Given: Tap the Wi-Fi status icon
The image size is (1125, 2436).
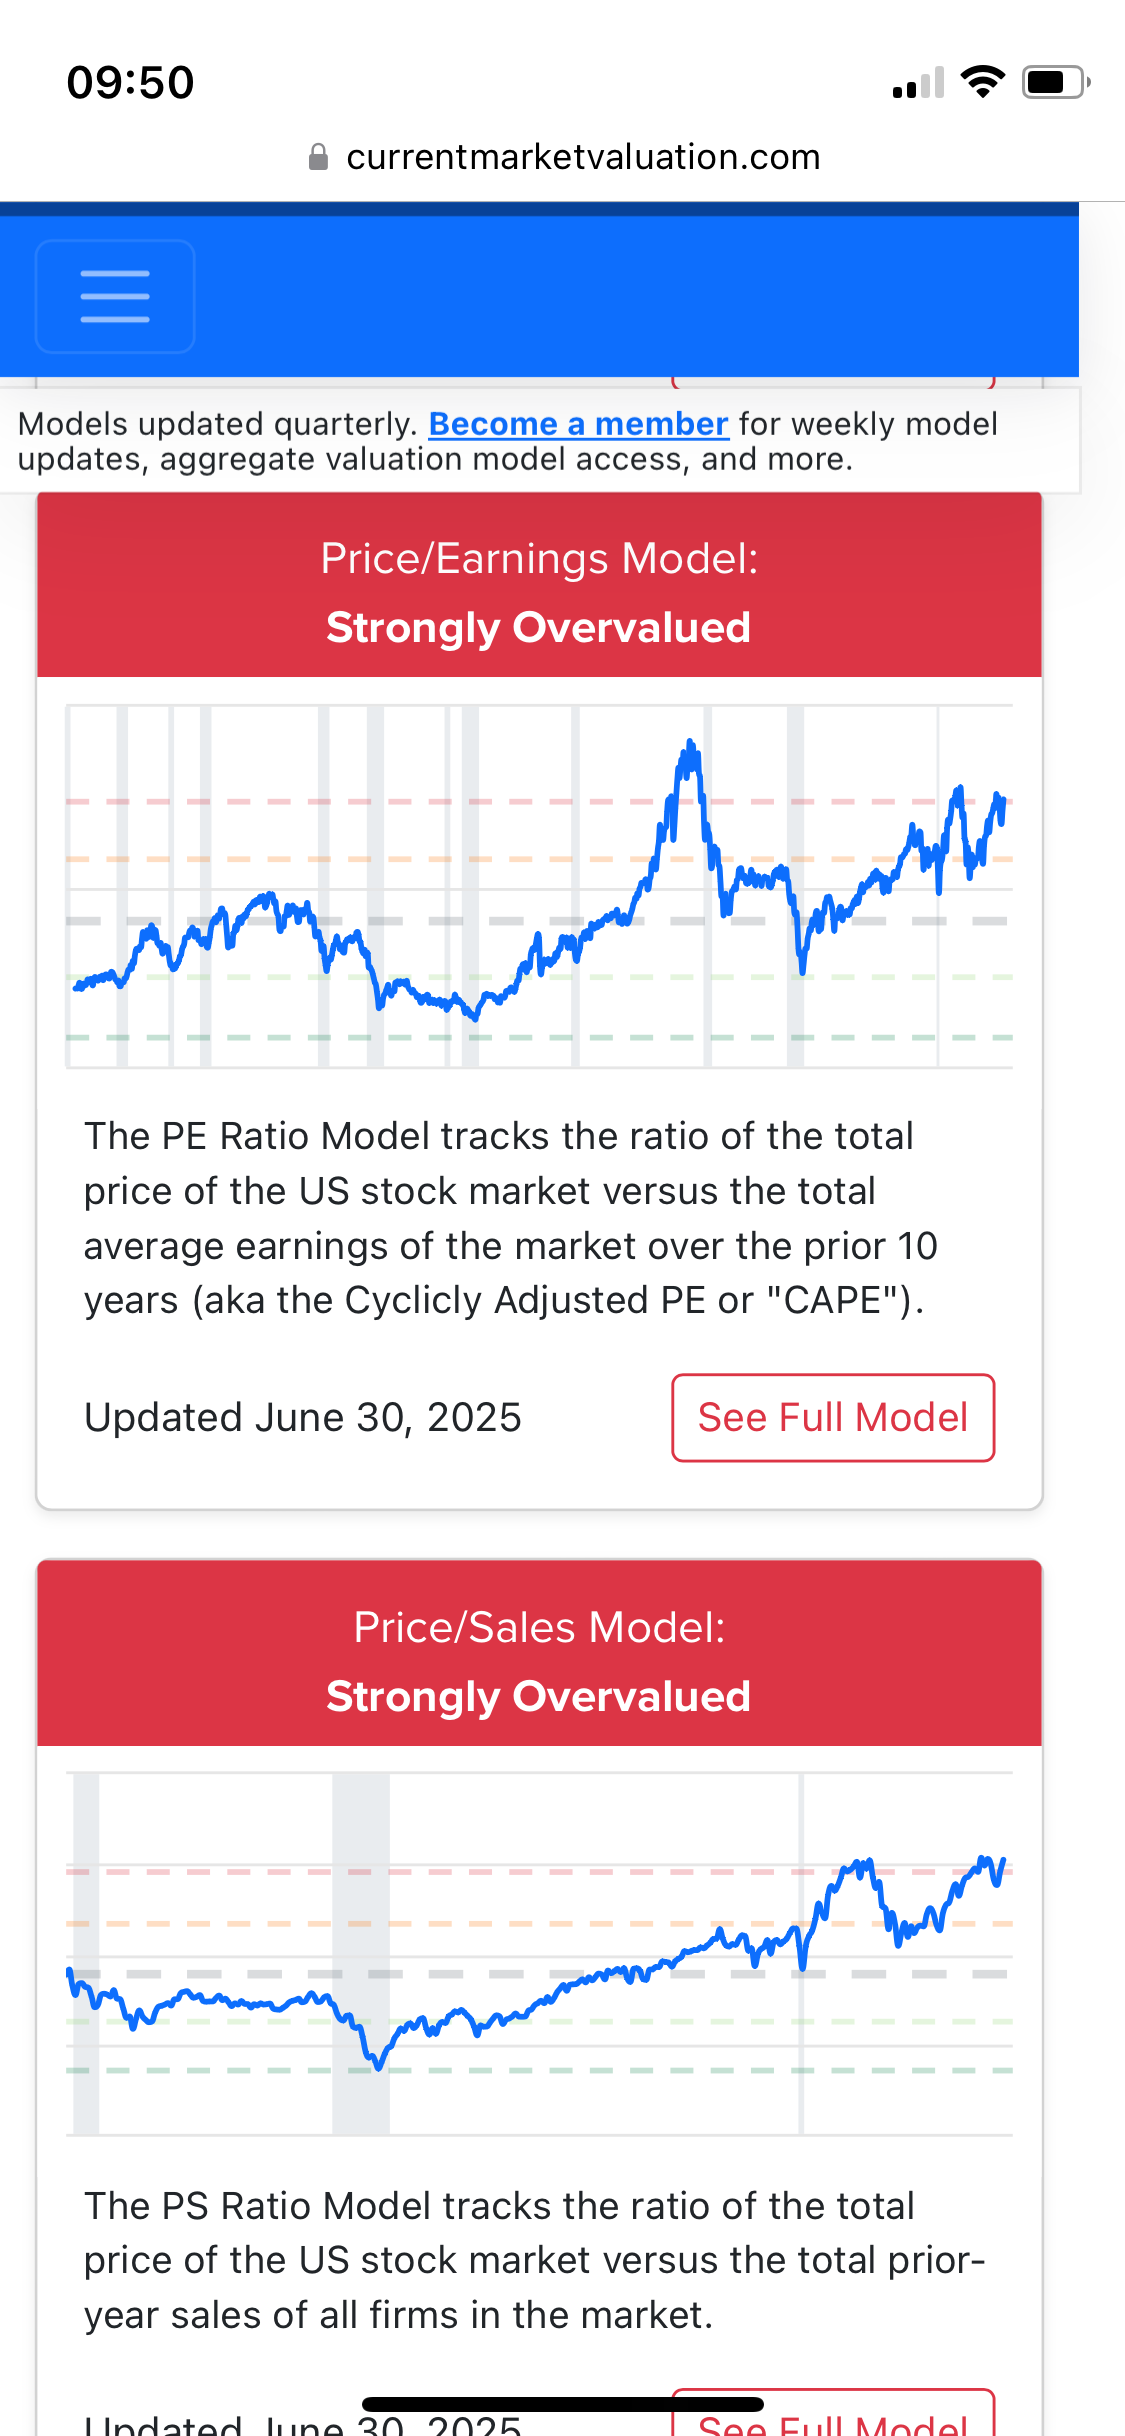Looking at the screenshot, I should point(982,82).
